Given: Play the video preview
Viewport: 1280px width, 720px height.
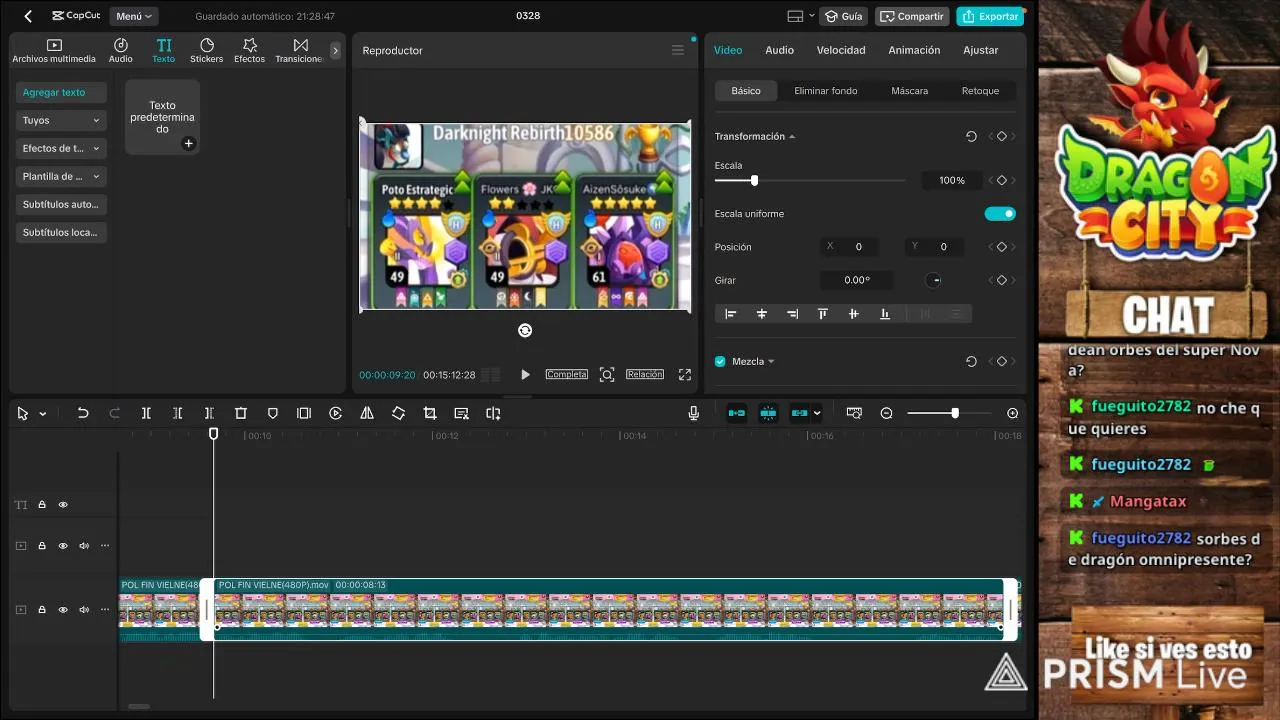Looking at the screenshot, I should [x=525, y=374].
